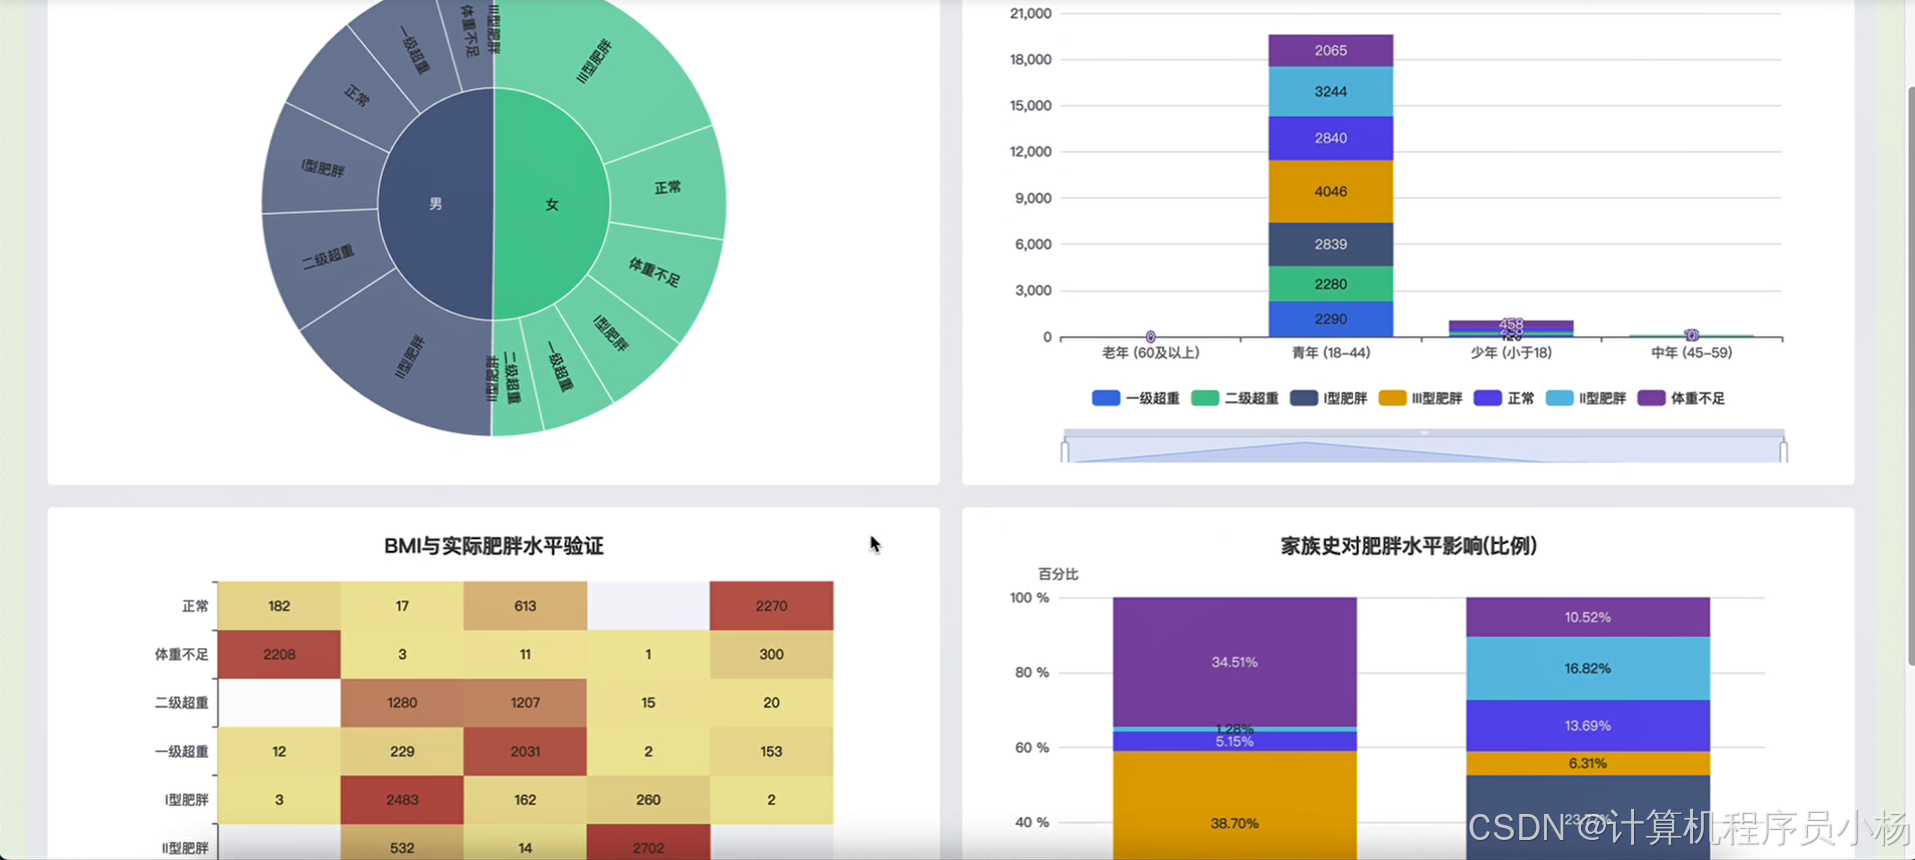Click the light blue 16.82% bar segment
This screenshot has width=1915, height=860.
(1588, 668)
